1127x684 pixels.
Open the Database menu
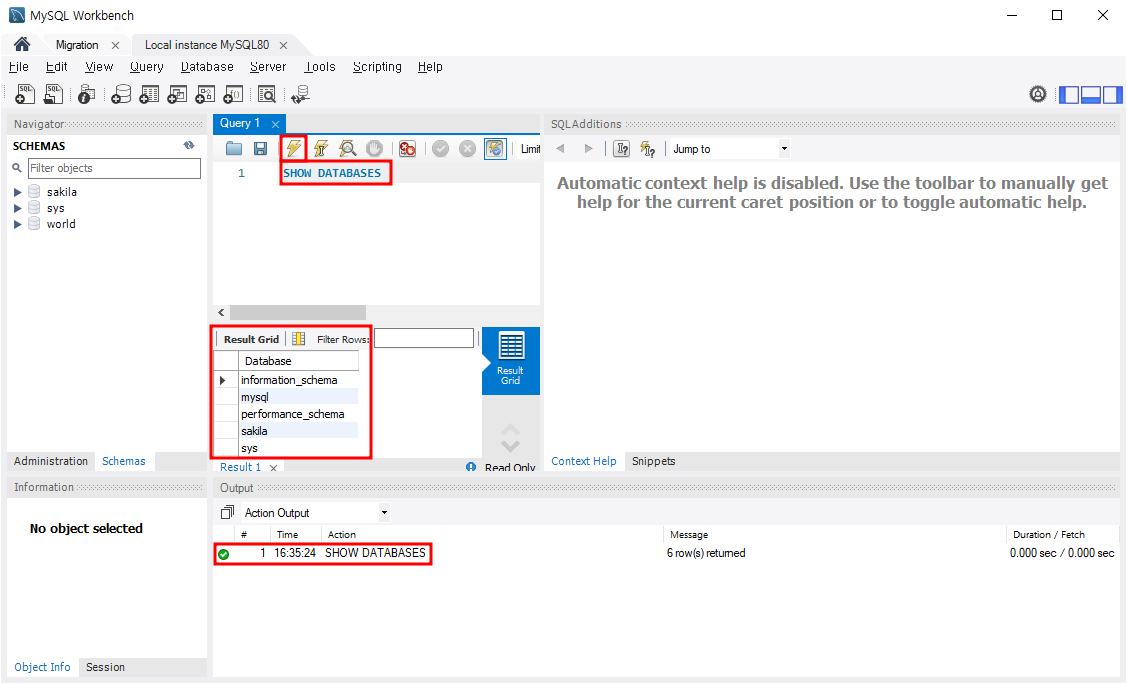point(207,67)
